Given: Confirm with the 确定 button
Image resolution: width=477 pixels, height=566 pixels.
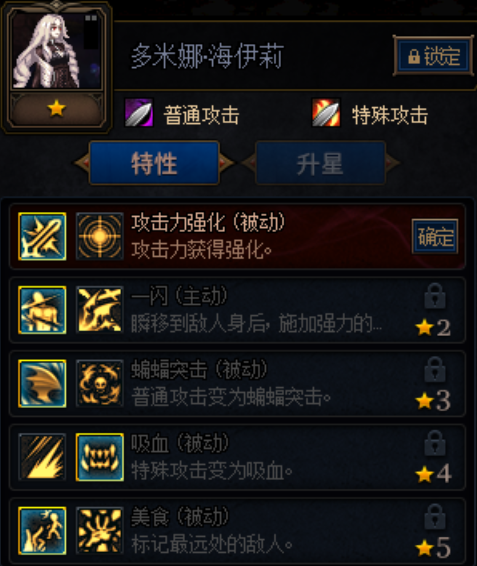Looking at the screenshot, I should (435, 236).
